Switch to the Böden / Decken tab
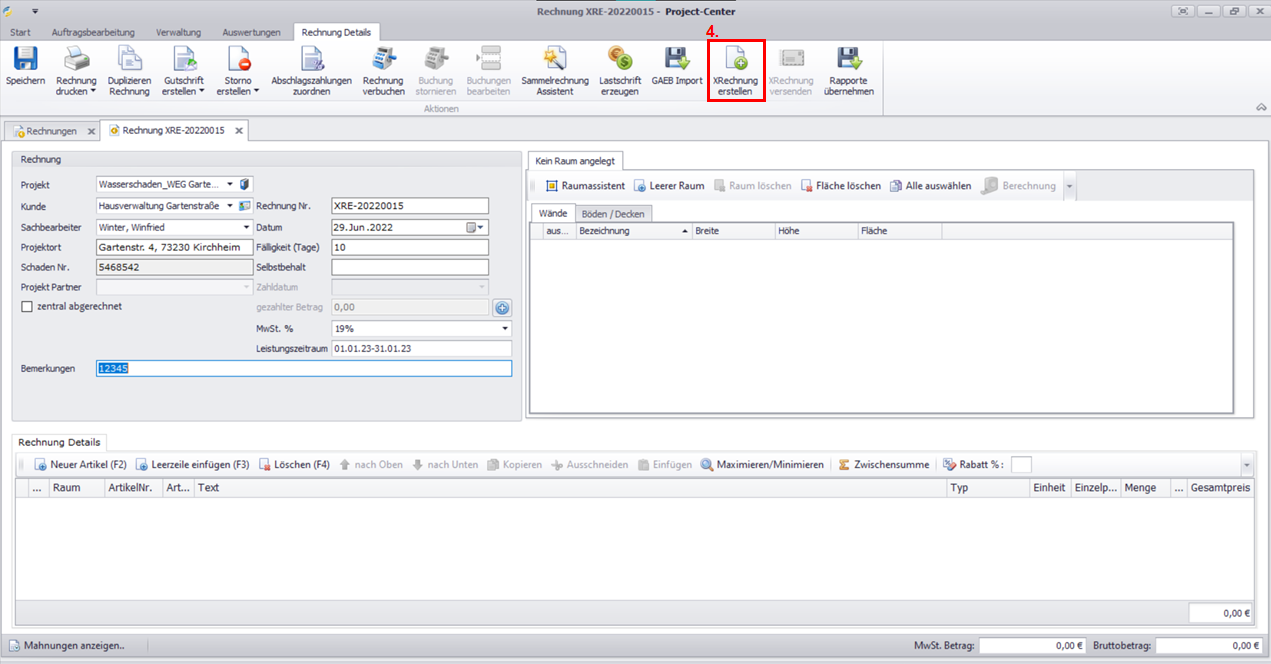 614,213
